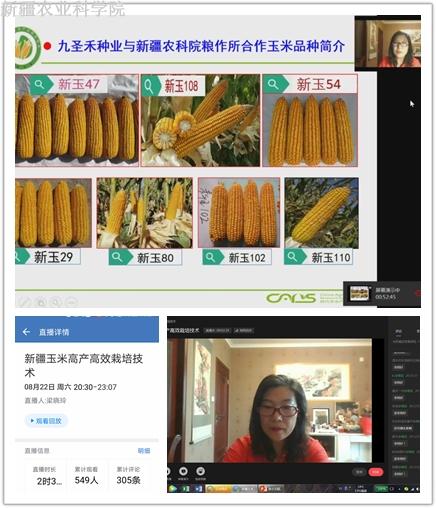The height and width of the screenshot is (508, 436).
Task: Click the red end-live button
Action: coord(376,472)
